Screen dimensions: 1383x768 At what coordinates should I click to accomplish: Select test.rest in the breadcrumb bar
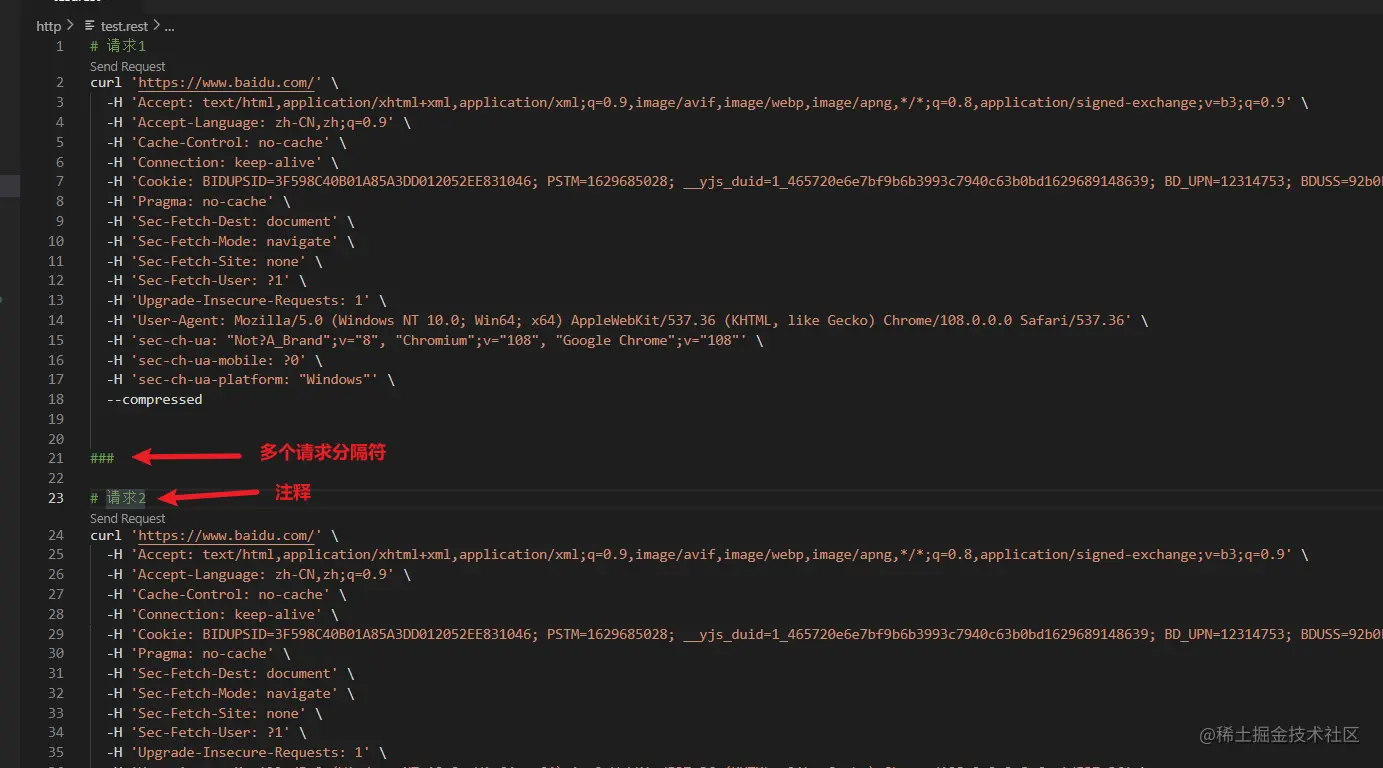pos(122,25)
